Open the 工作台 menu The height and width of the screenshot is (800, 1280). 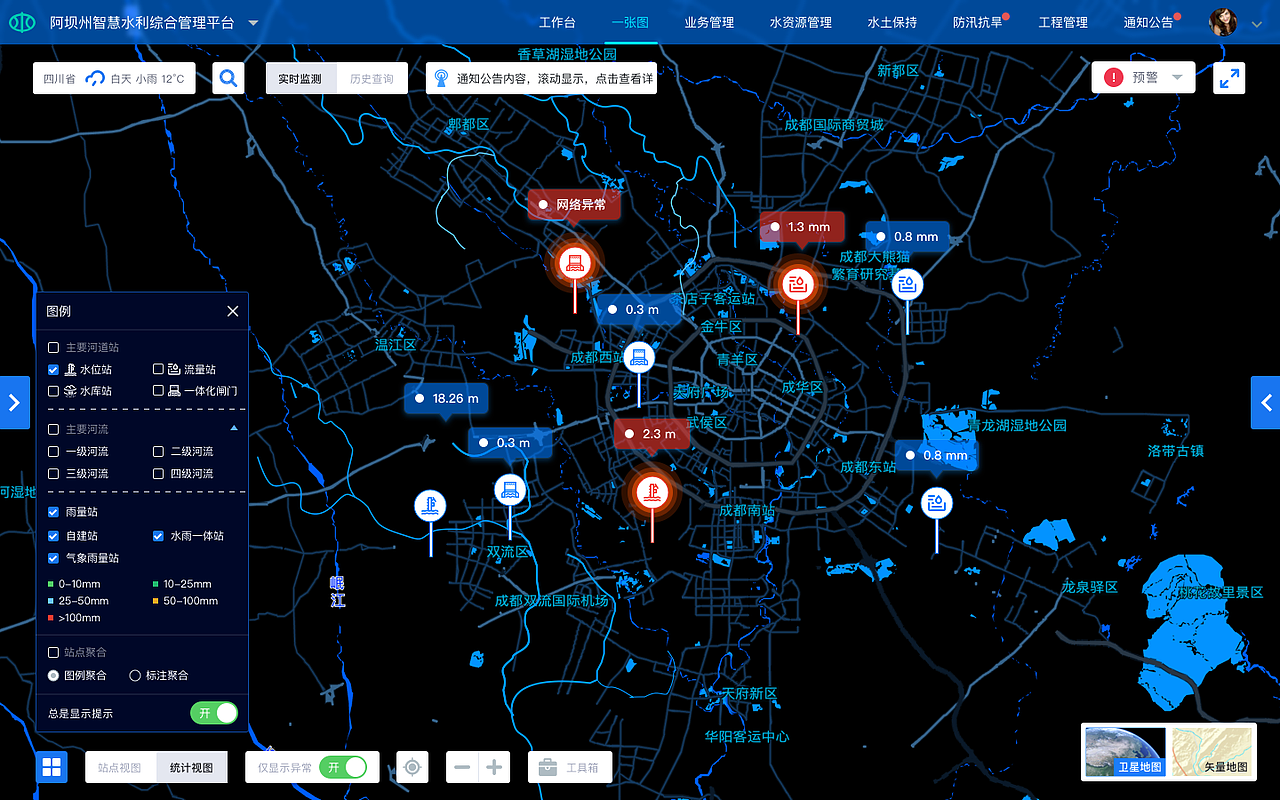[557, 22]
